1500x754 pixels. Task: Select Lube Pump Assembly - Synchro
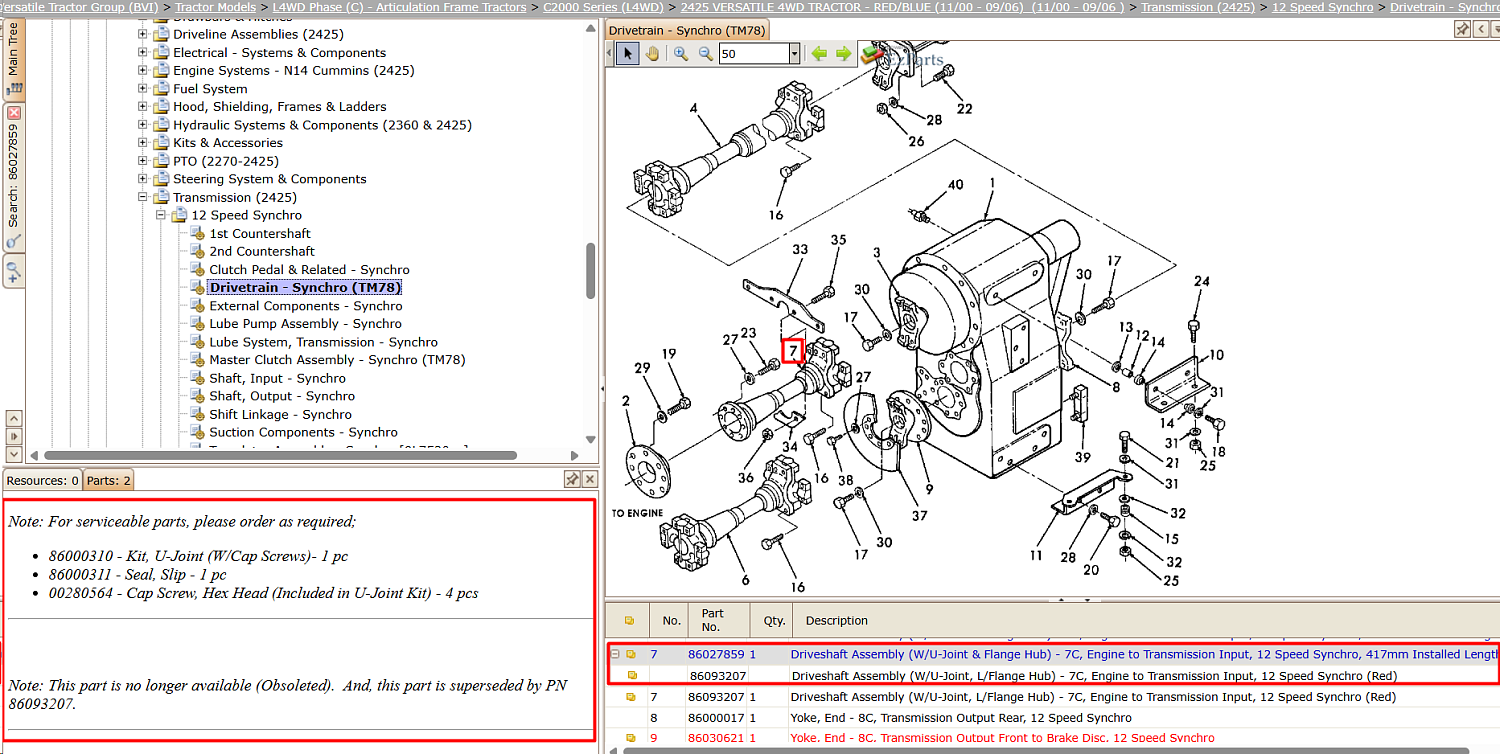(x=305, y=324)
